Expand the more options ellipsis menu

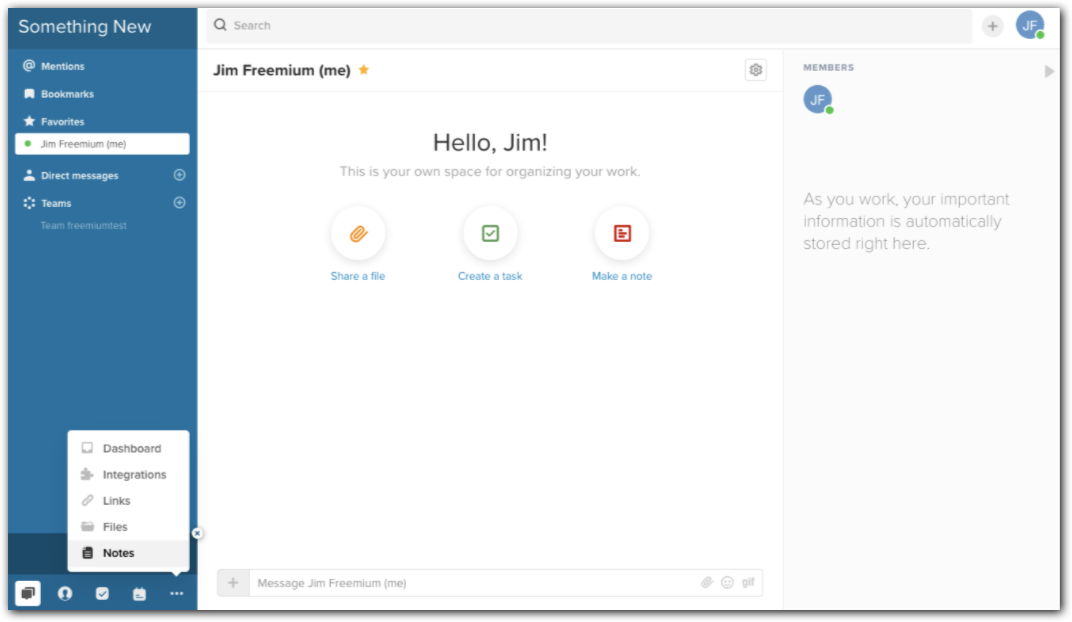(x=176, y=592)
